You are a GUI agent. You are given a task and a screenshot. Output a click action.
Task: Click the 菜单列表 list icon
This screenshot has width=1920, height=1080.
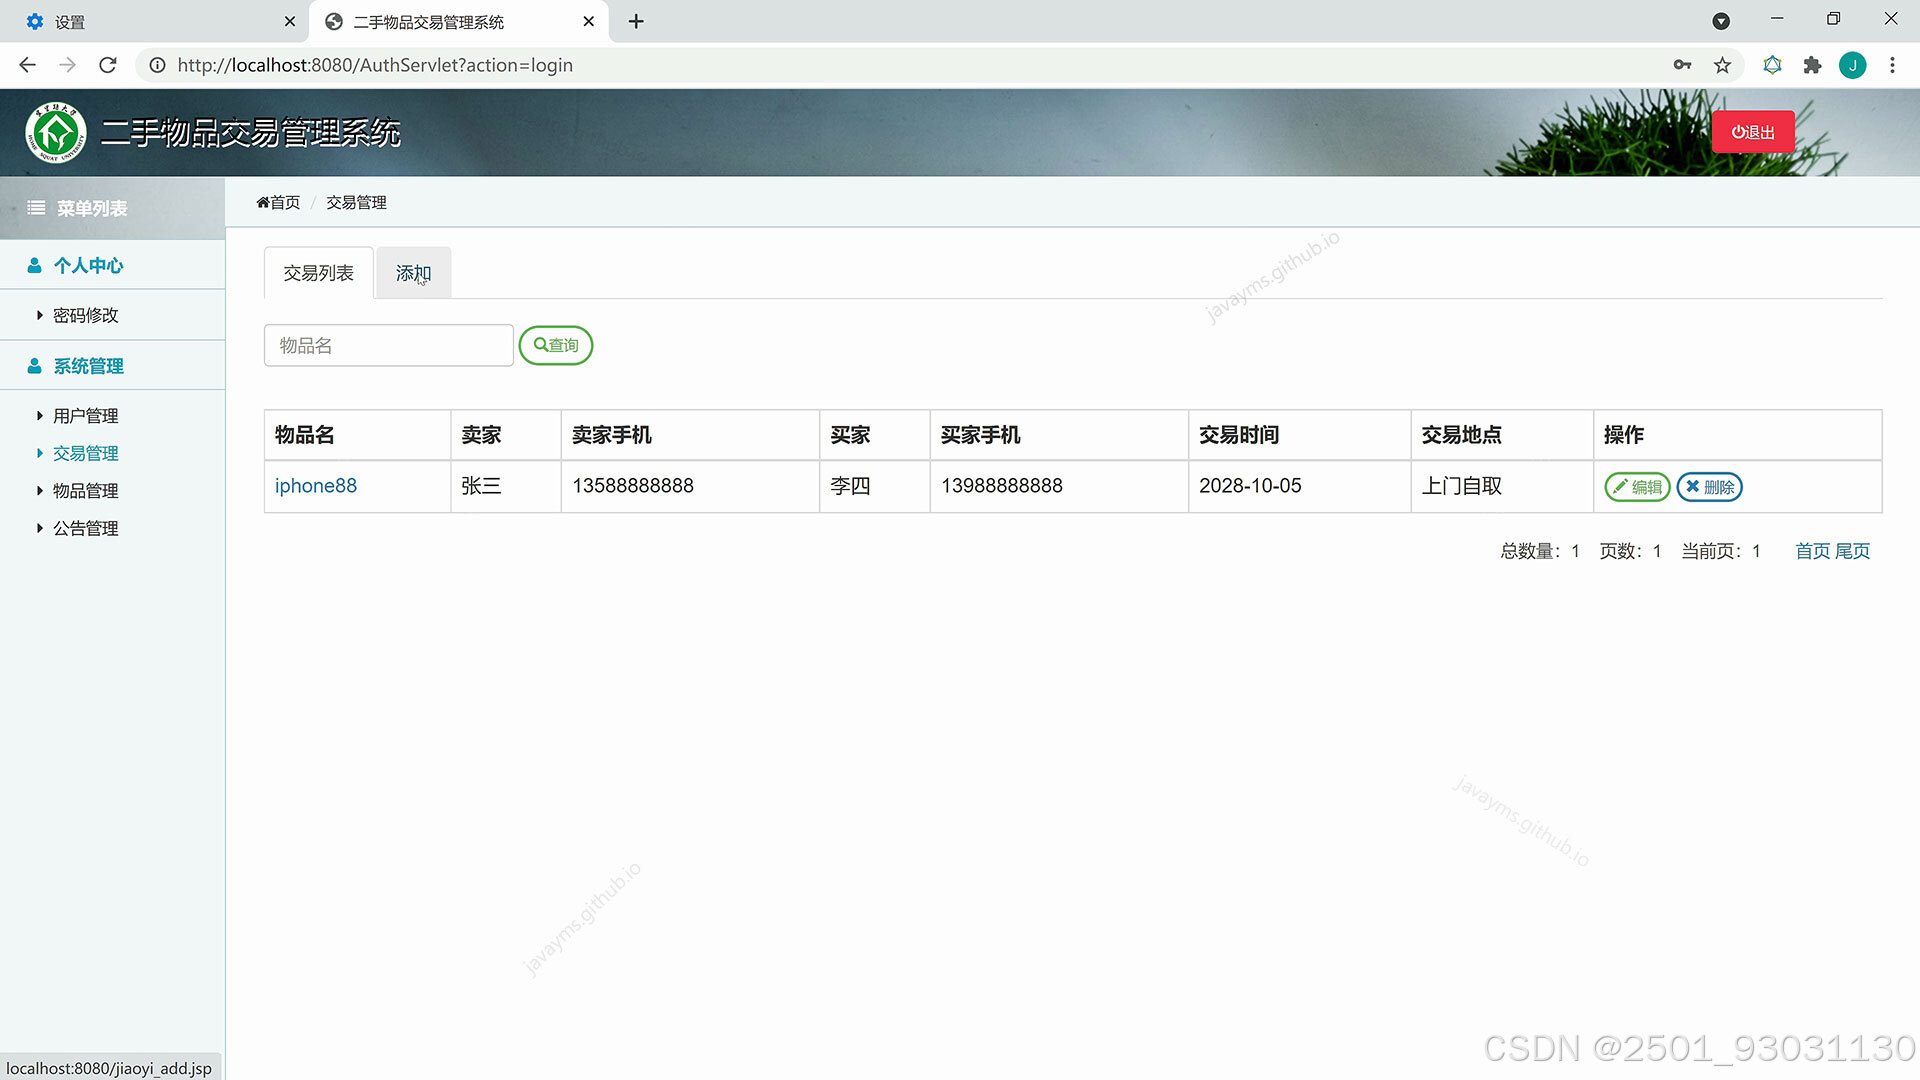pyautogui.click(x=36, y=208)
